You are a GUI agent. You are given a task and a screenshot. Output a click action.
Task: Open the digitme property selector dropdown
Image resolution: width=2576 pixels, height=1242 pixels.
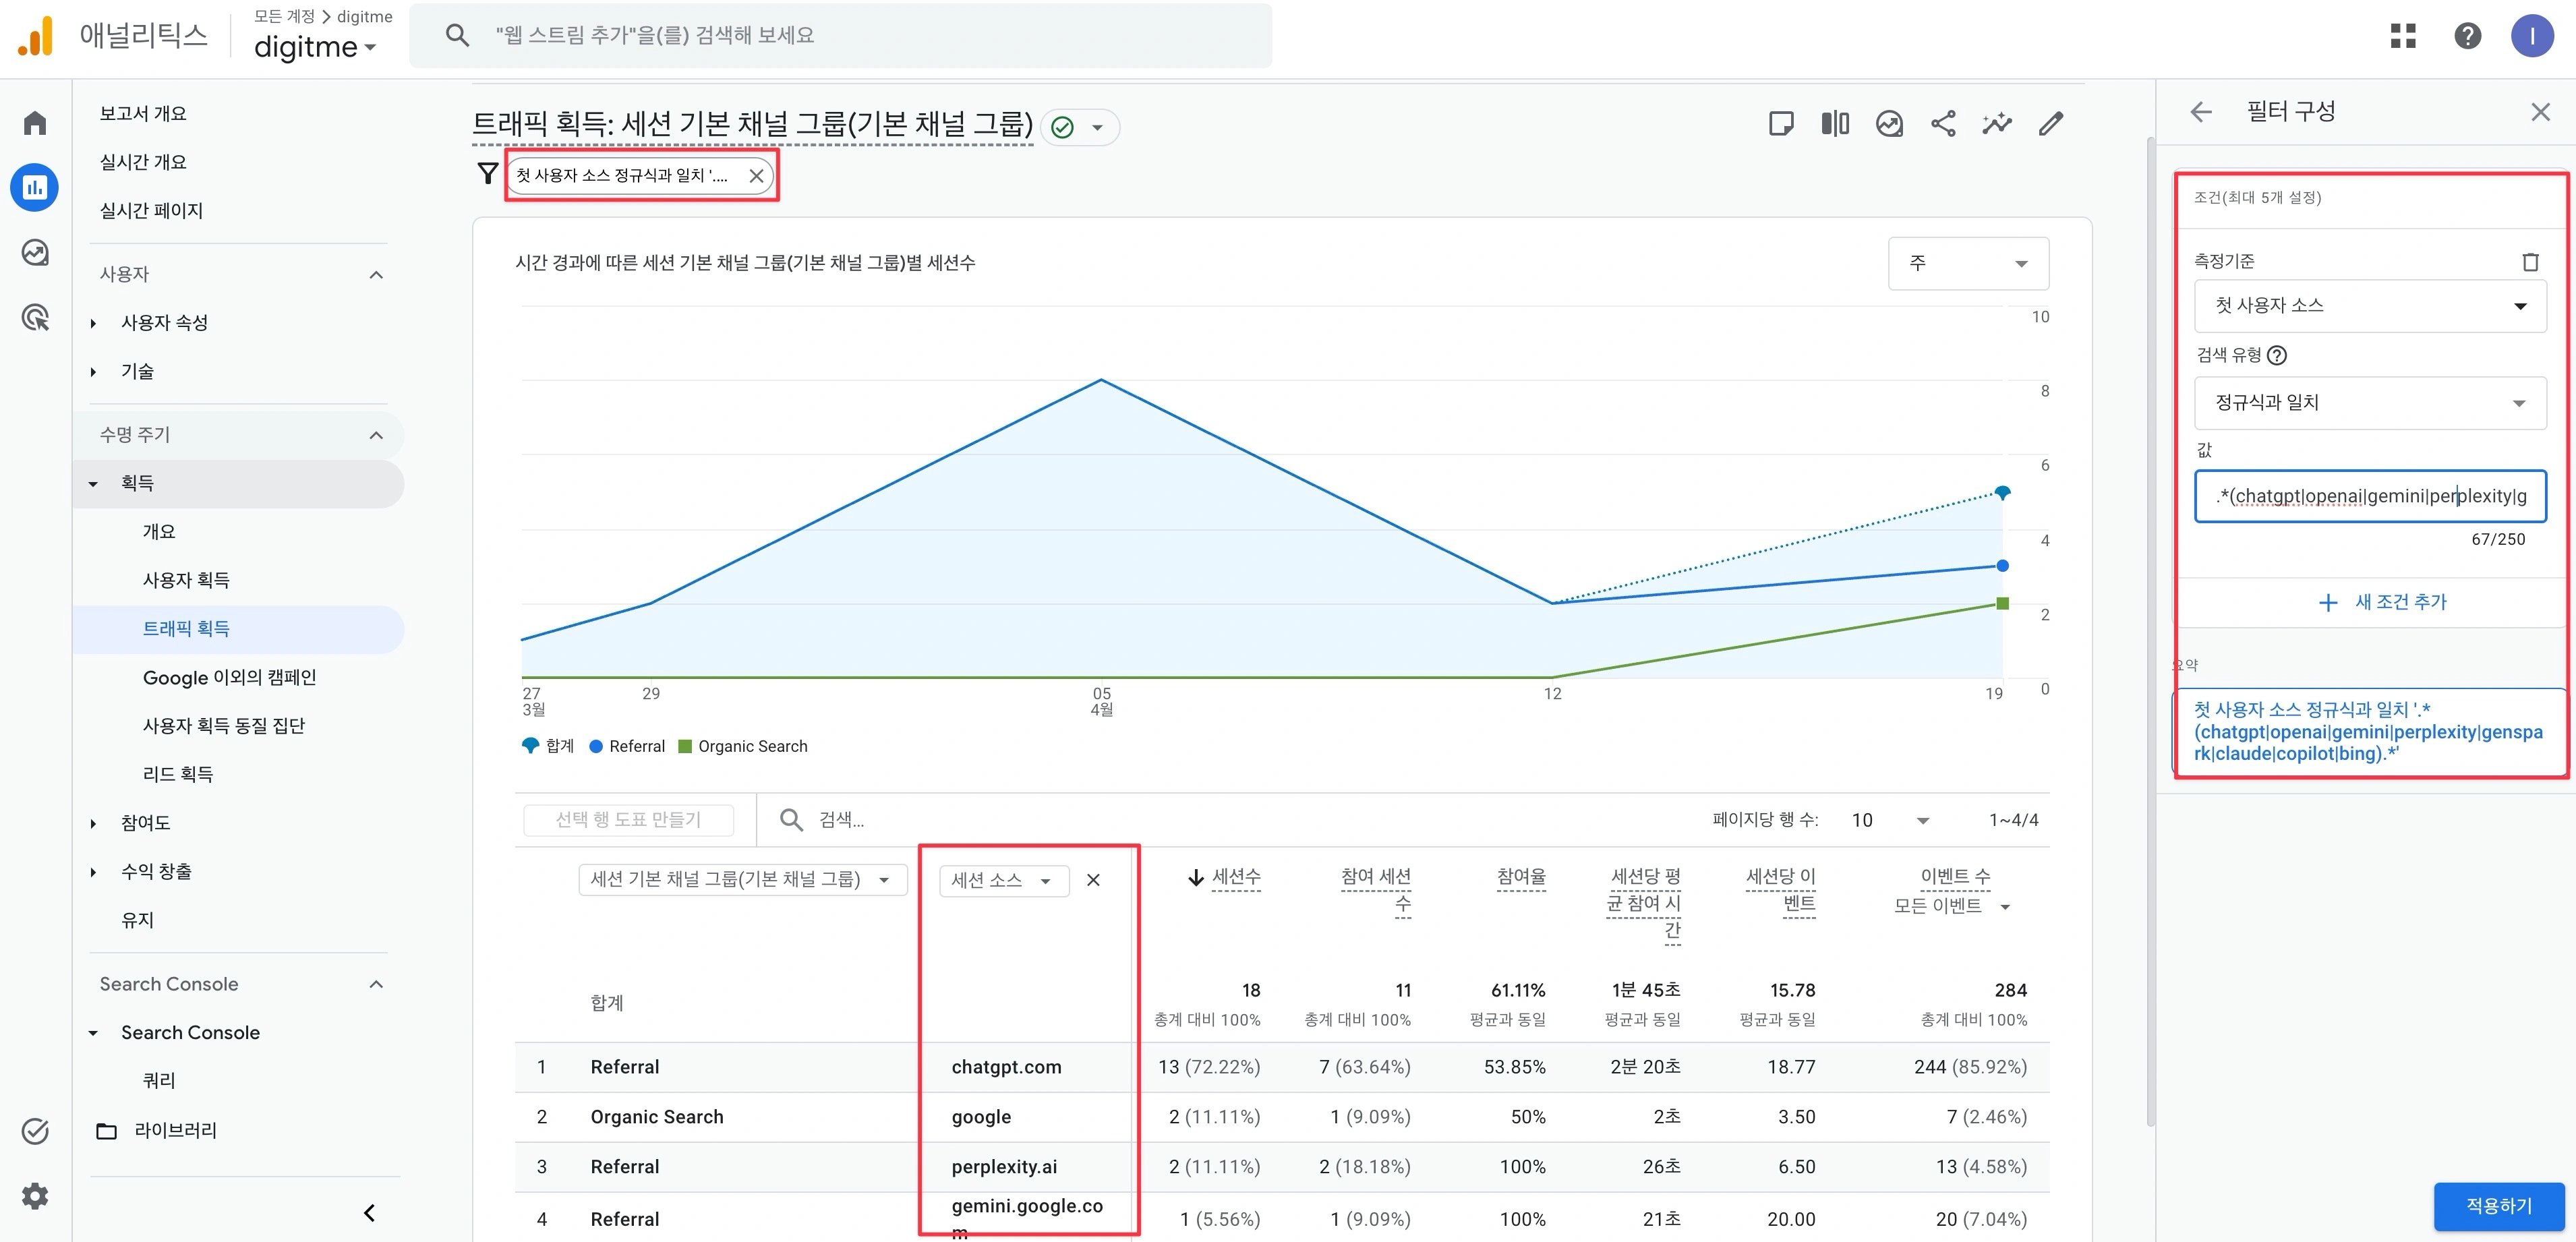pyautogui.click(x=315, y=47)
